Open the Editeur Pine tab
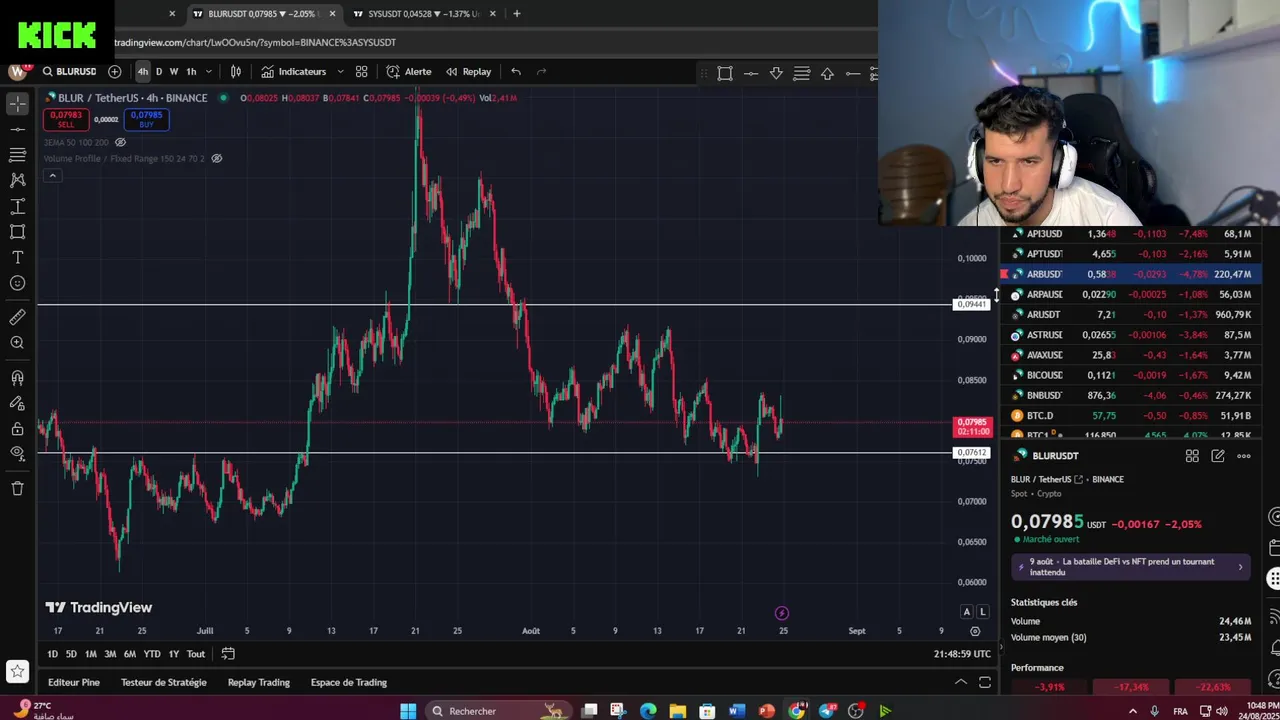 tap(74, 682)
